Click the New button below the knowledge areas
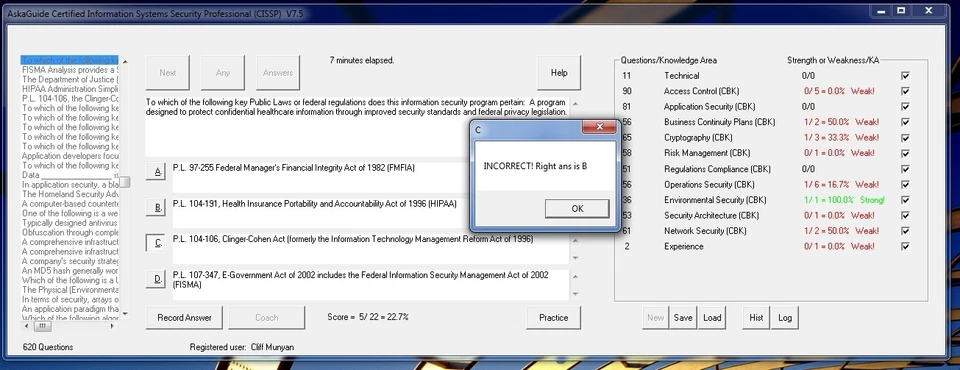 coord(655,317)
